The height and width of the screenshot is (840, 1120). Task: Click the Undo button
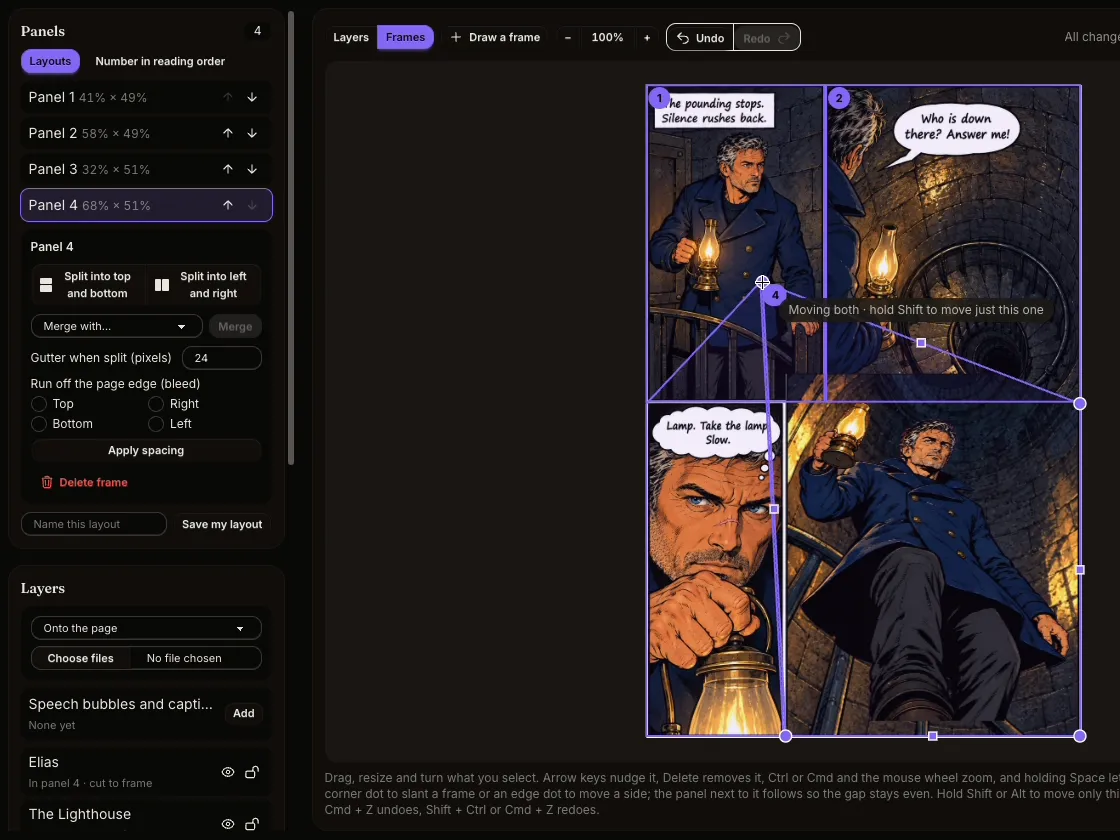(x=700, y=38)
